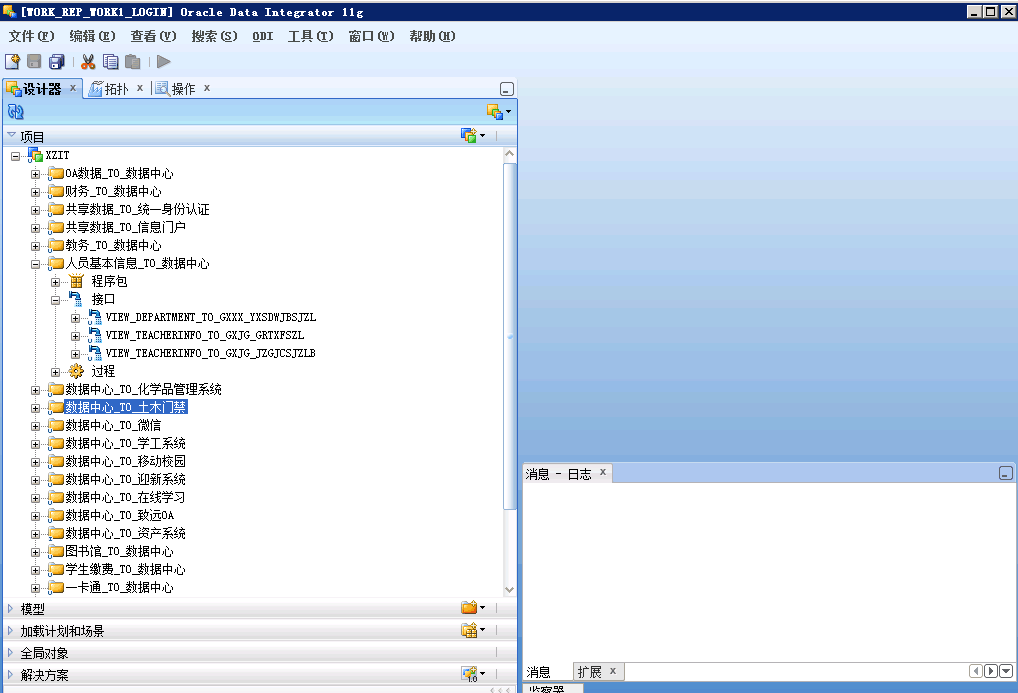1018x693 pixels.
Task: Minimize the designer panel
Action: coord(507,89)
